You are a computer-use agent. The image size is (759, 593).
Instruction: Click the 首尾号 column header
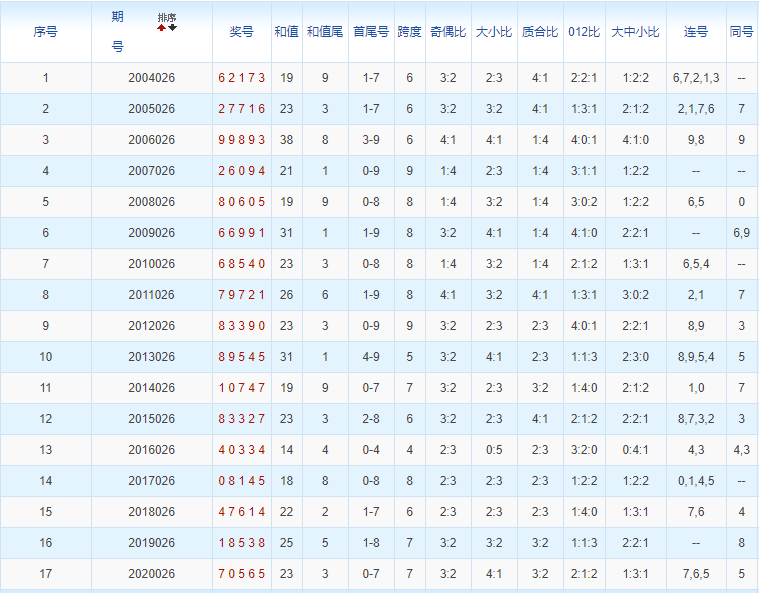click(371, 32)
